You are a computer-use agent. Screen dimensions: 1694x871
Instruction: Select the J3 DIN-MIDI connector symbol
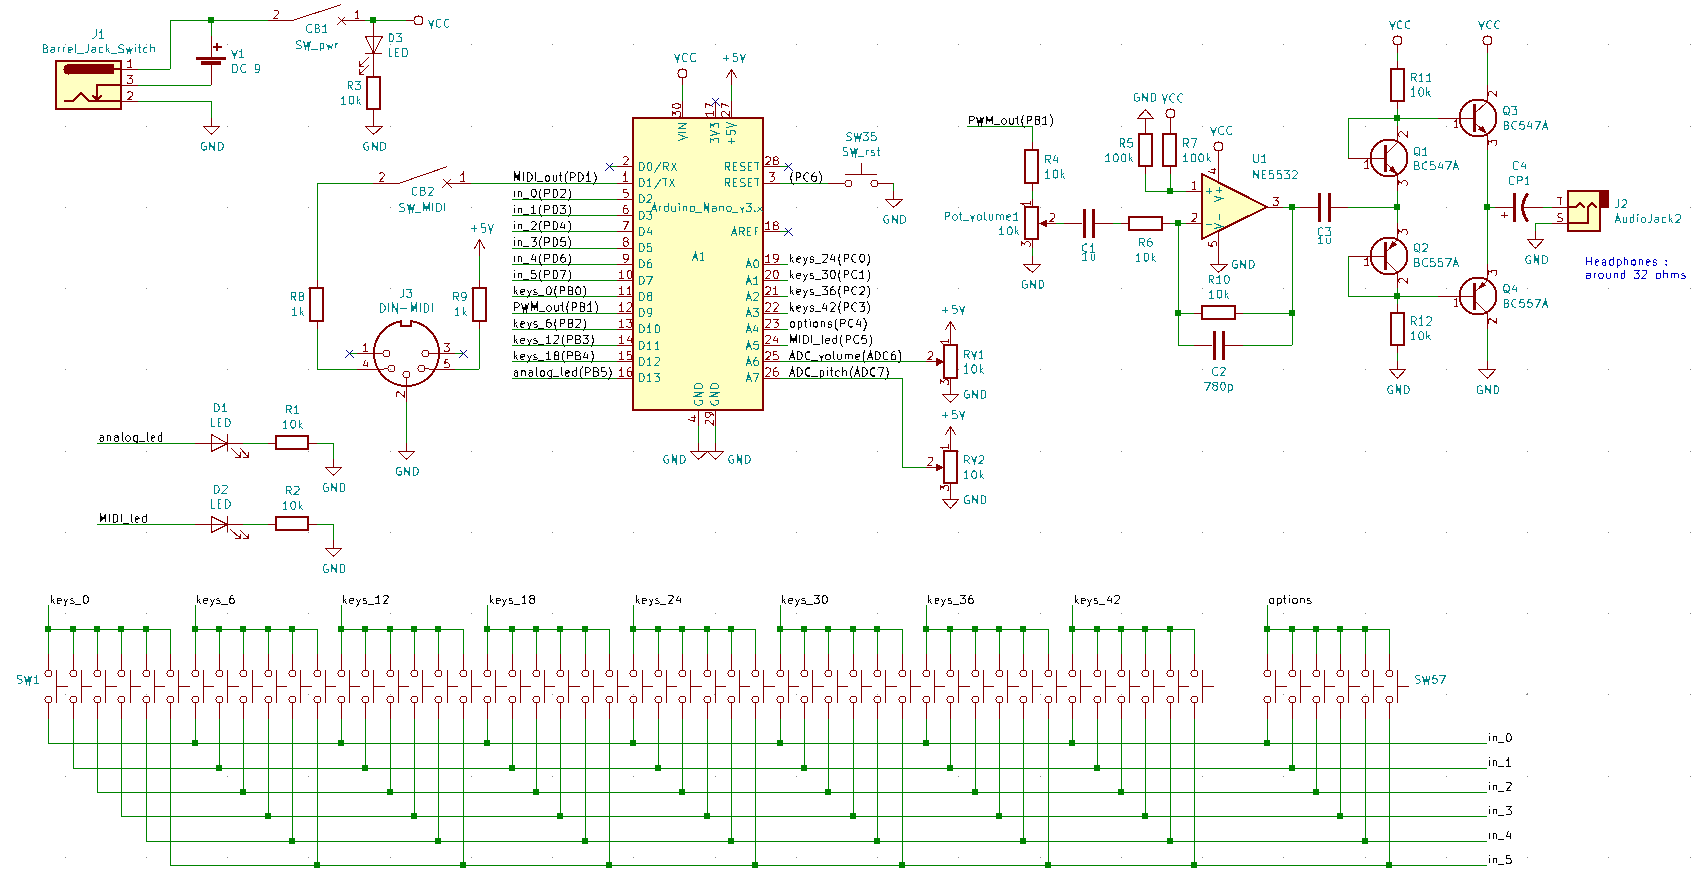(407, 353)
